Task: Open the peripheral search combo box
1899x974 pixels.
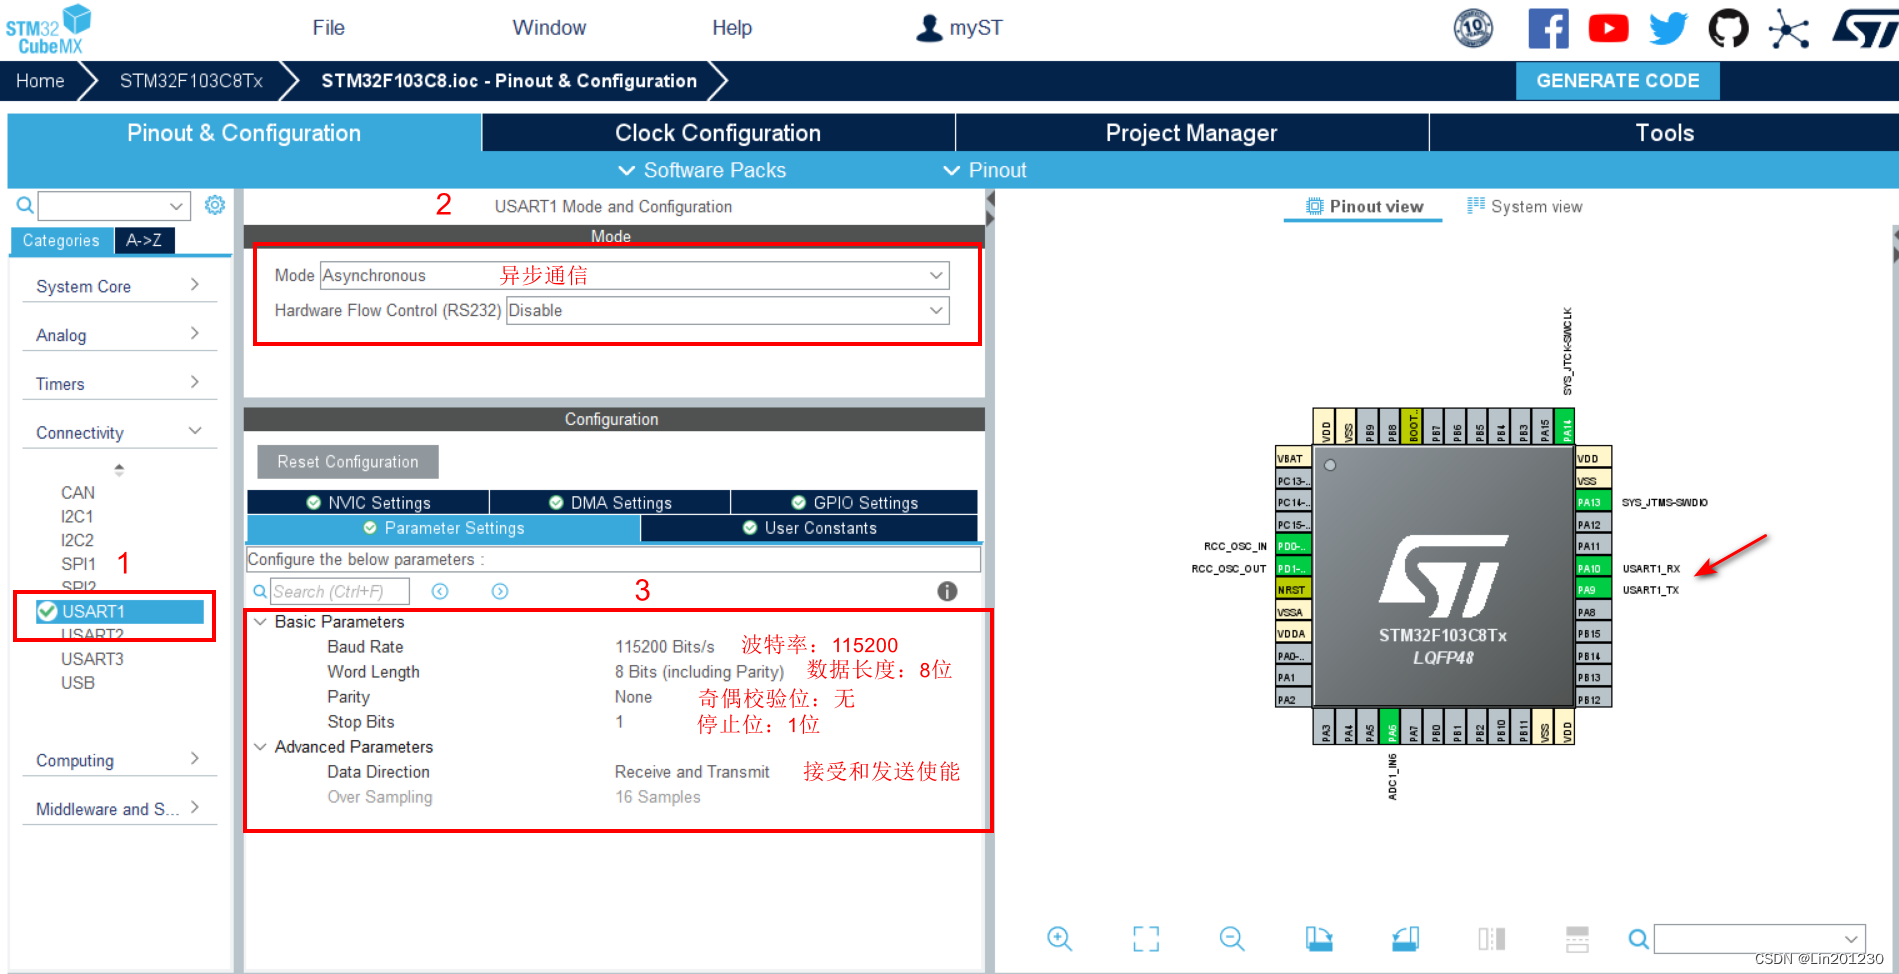Action: (x=114, y=206)
